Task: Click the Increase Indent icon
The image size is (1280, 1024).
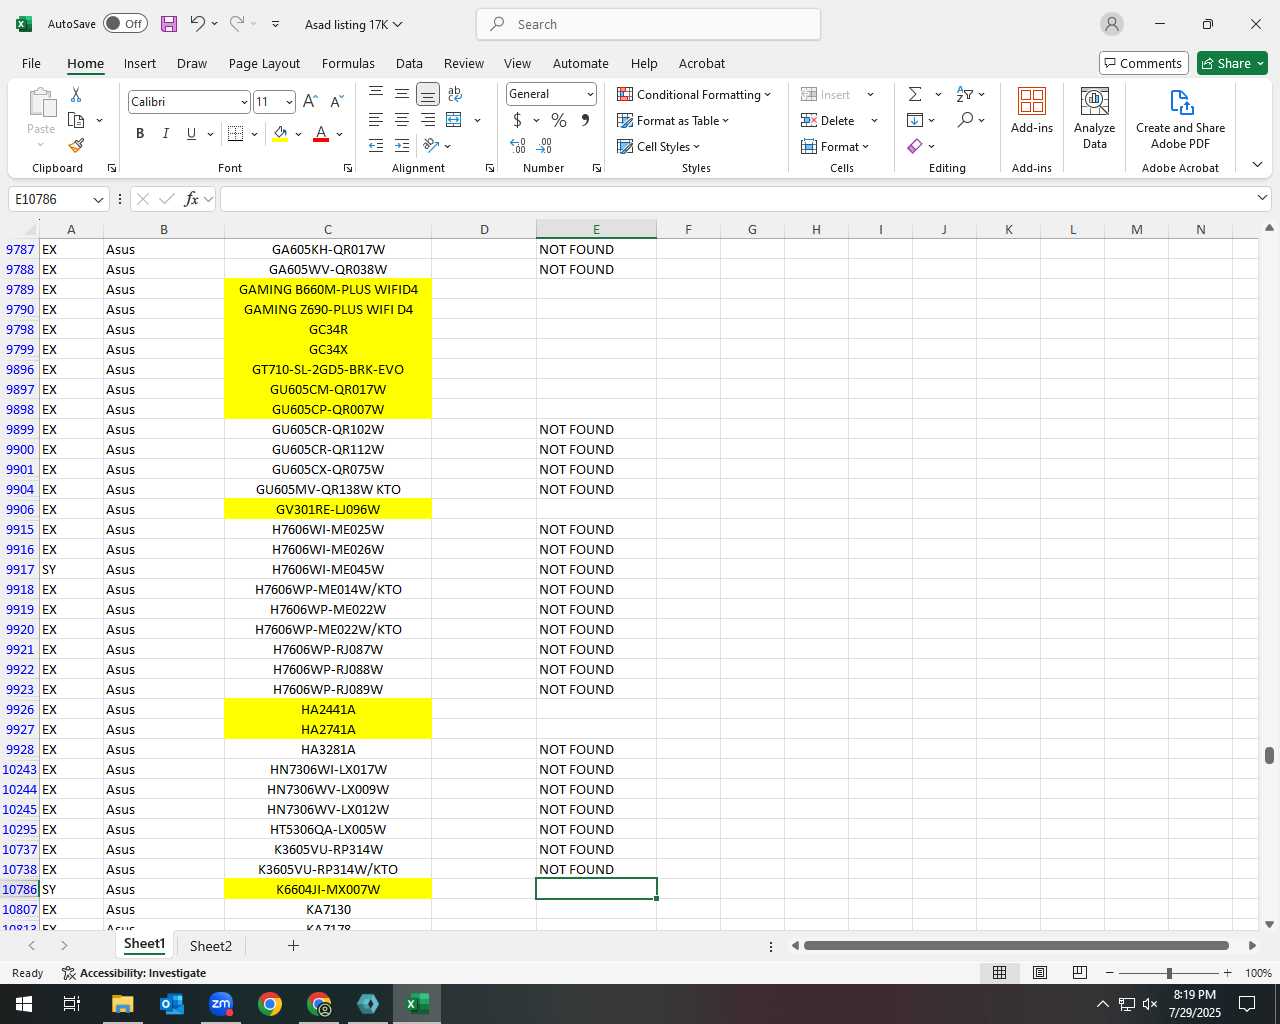Action: [402, 146]
